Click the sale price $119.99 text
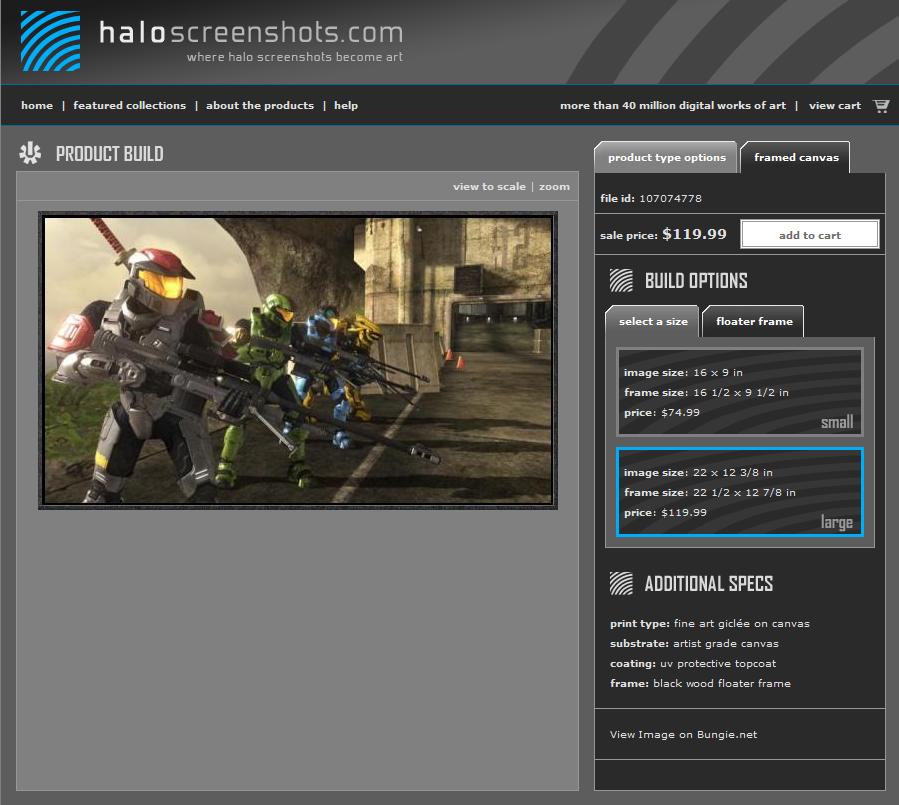 tap(663, 235)
